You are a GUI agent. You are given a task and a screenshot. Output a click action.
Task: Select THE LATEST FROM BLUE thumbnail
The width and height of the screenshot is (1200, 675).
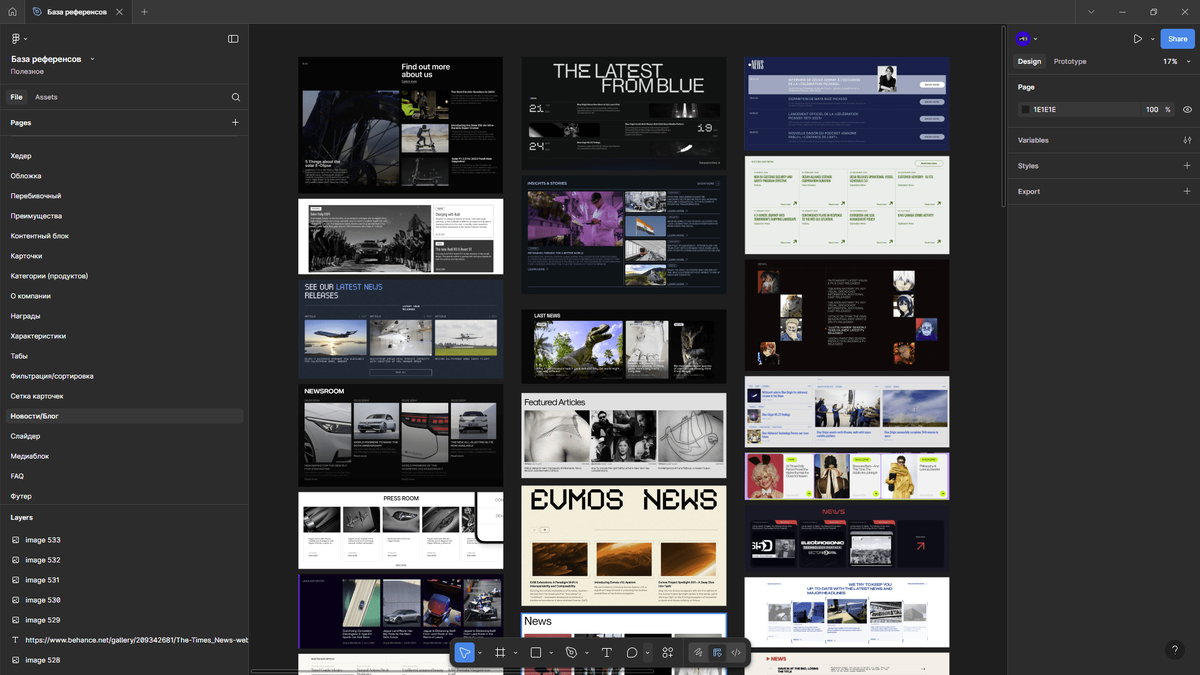pyautogui.click(x=624, y=113)
